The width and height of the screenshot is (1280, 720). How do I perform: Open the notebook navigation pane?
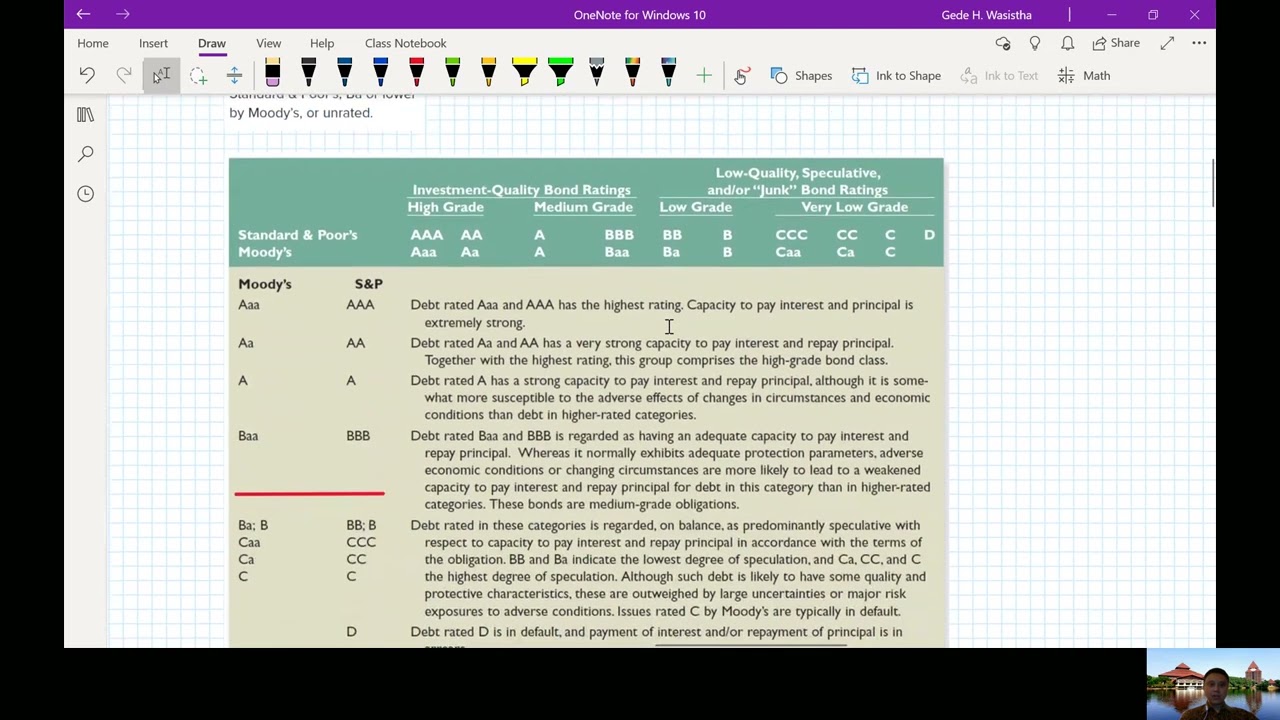(85, 115)
